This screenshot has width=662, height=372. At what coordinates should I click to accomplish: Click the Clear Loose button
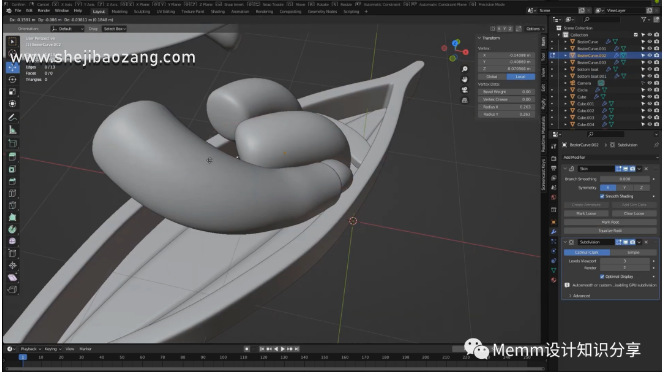(634, 214)
